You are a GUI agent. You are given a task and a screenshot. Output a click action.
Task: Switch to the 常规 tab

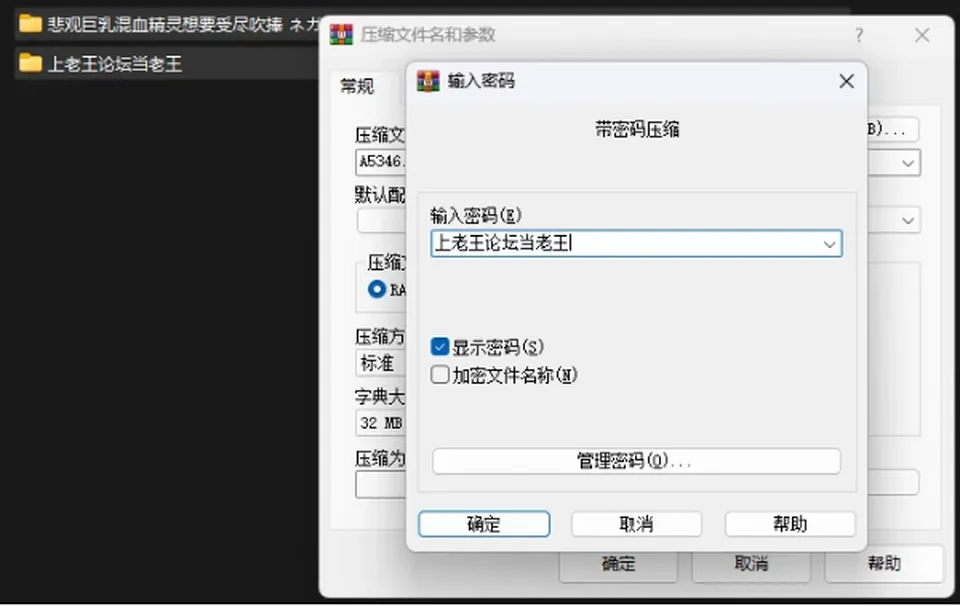pyautogui.click(x=357, y=86)
